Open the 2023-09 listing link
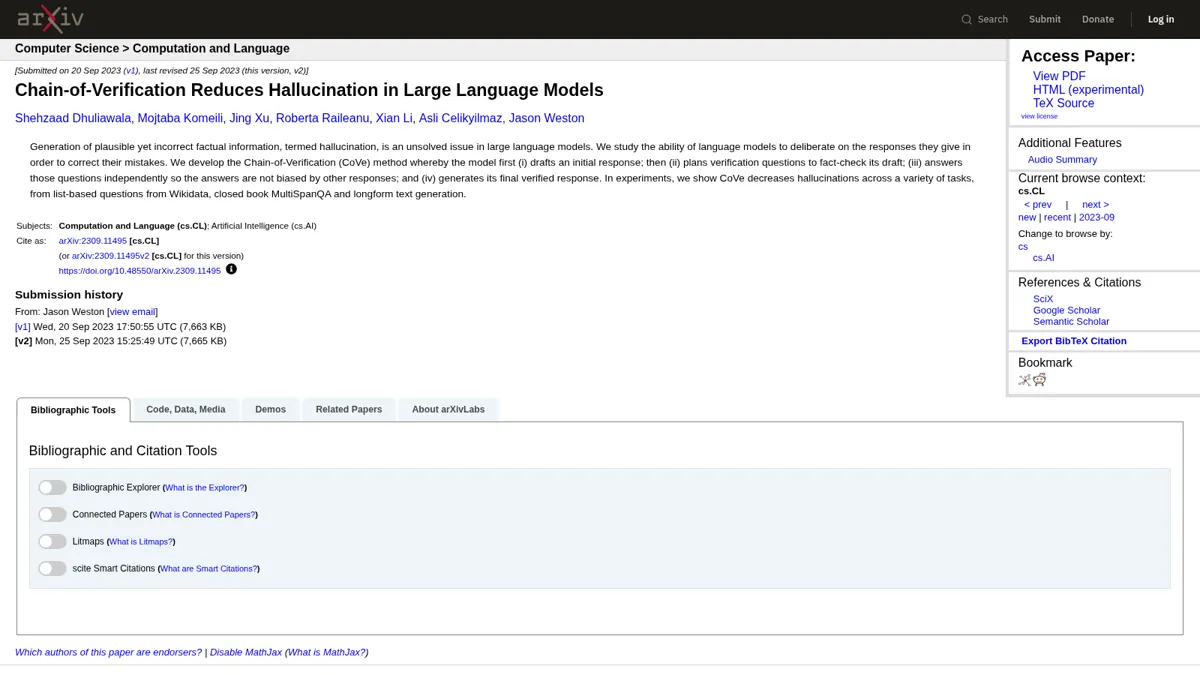The height and width of the screenshot is (675, 1200). [x=1096, y=217]
